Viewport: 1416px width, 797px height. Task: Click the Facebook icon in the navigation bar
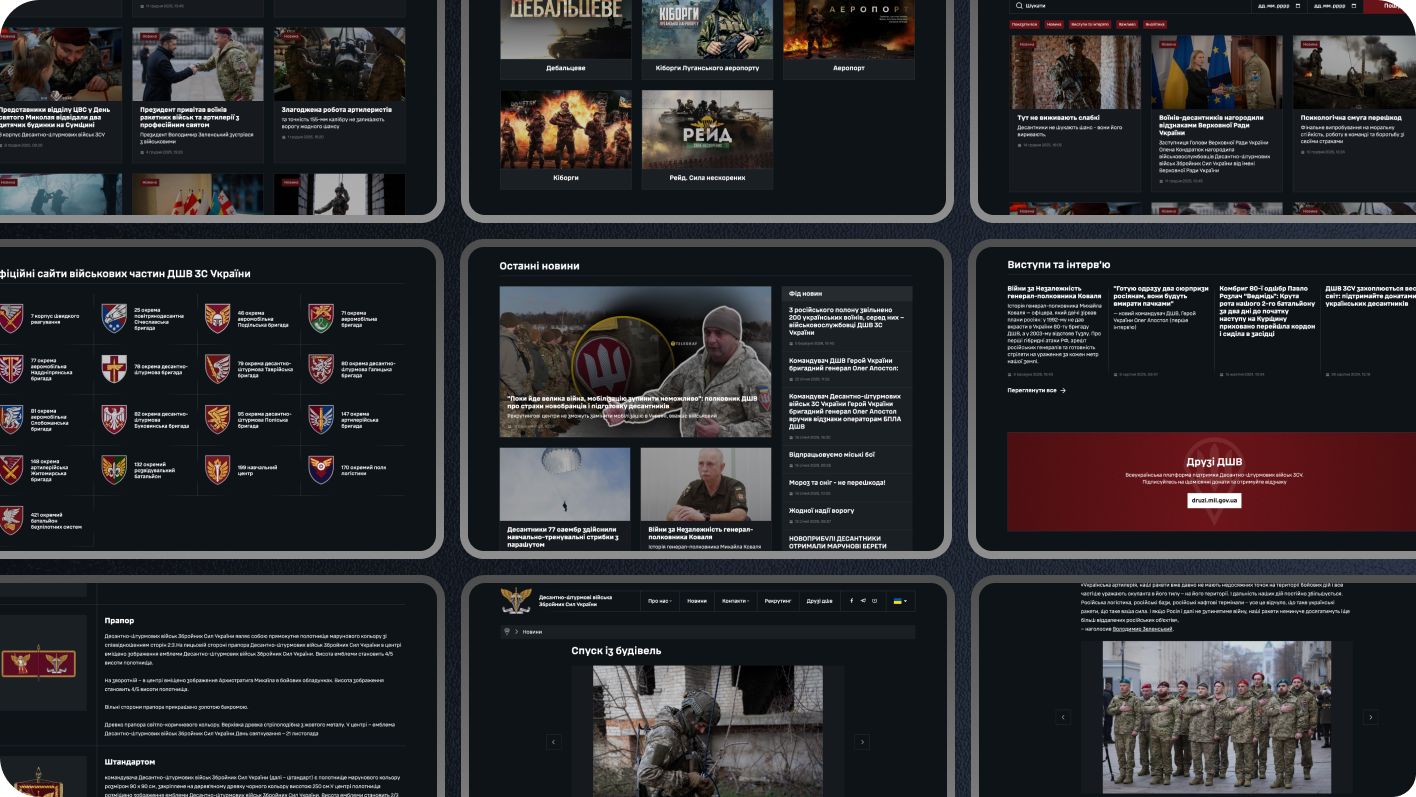coord(851,601)
